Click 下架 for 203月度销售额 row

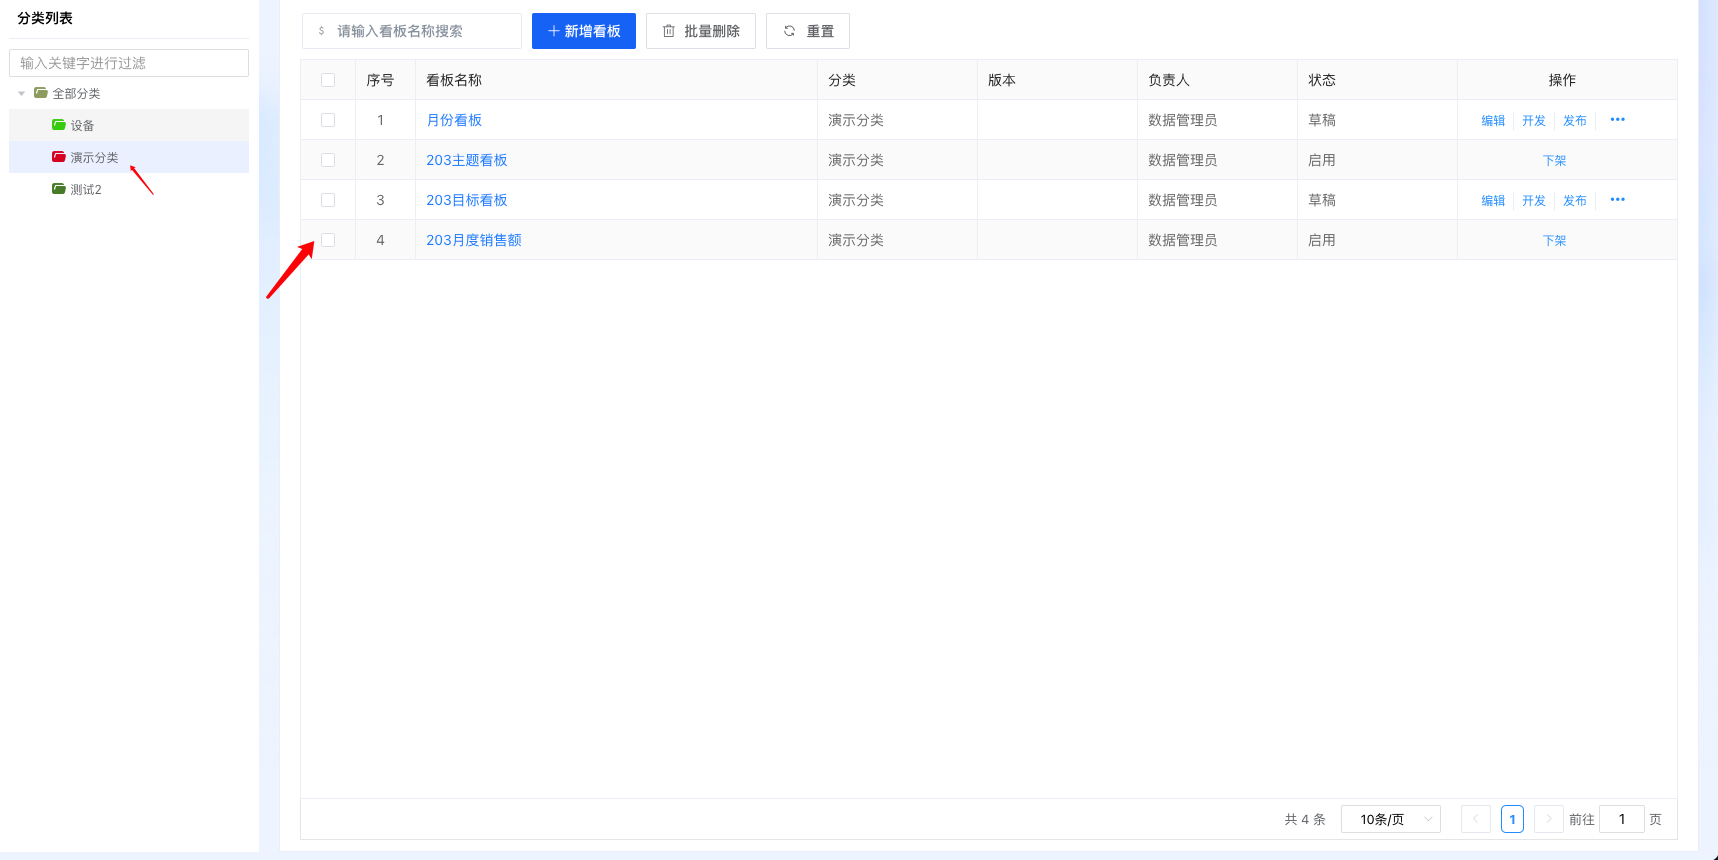pyautogui.click(x=1554, y=241)
